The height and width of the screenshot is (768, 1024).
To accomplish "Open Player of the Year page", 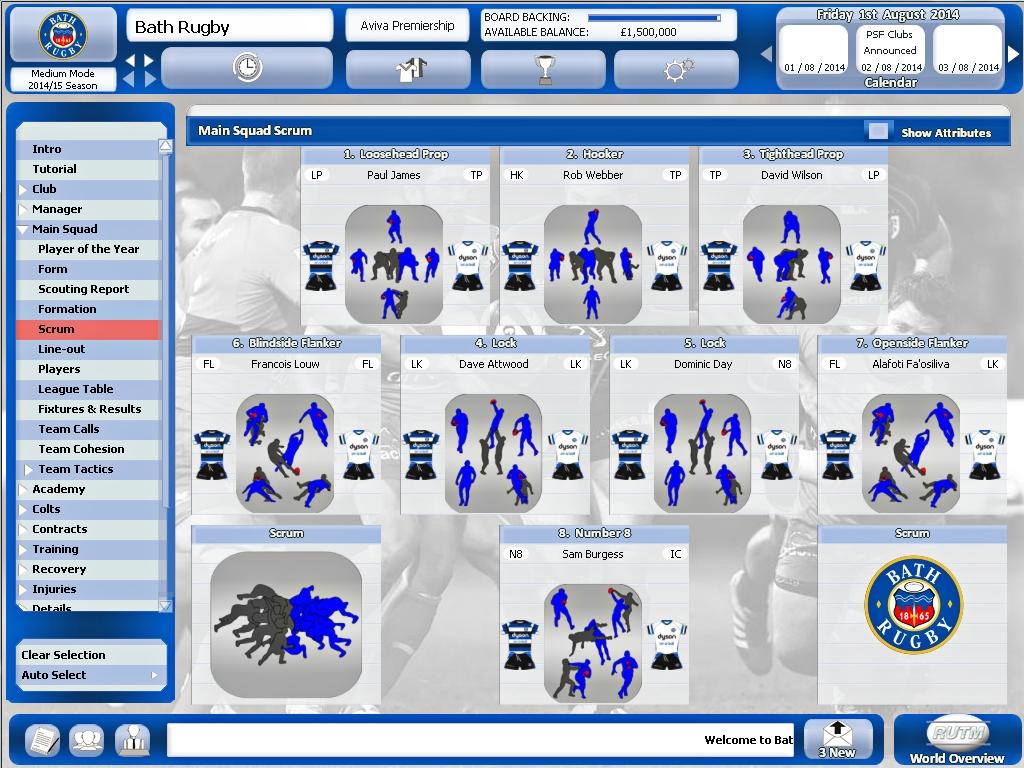I will (x=88, y=249).
